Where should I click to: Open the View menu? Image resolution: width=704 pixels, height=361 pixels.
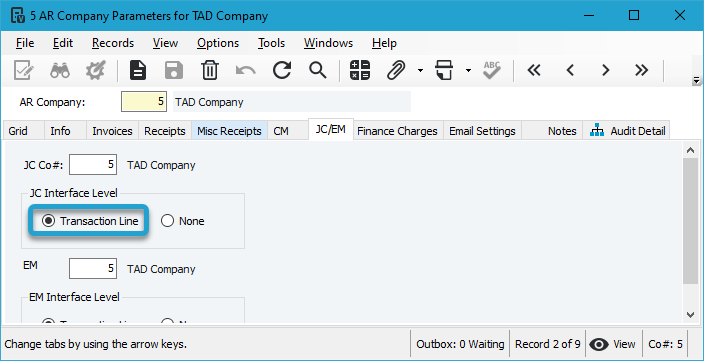(165, 43)
